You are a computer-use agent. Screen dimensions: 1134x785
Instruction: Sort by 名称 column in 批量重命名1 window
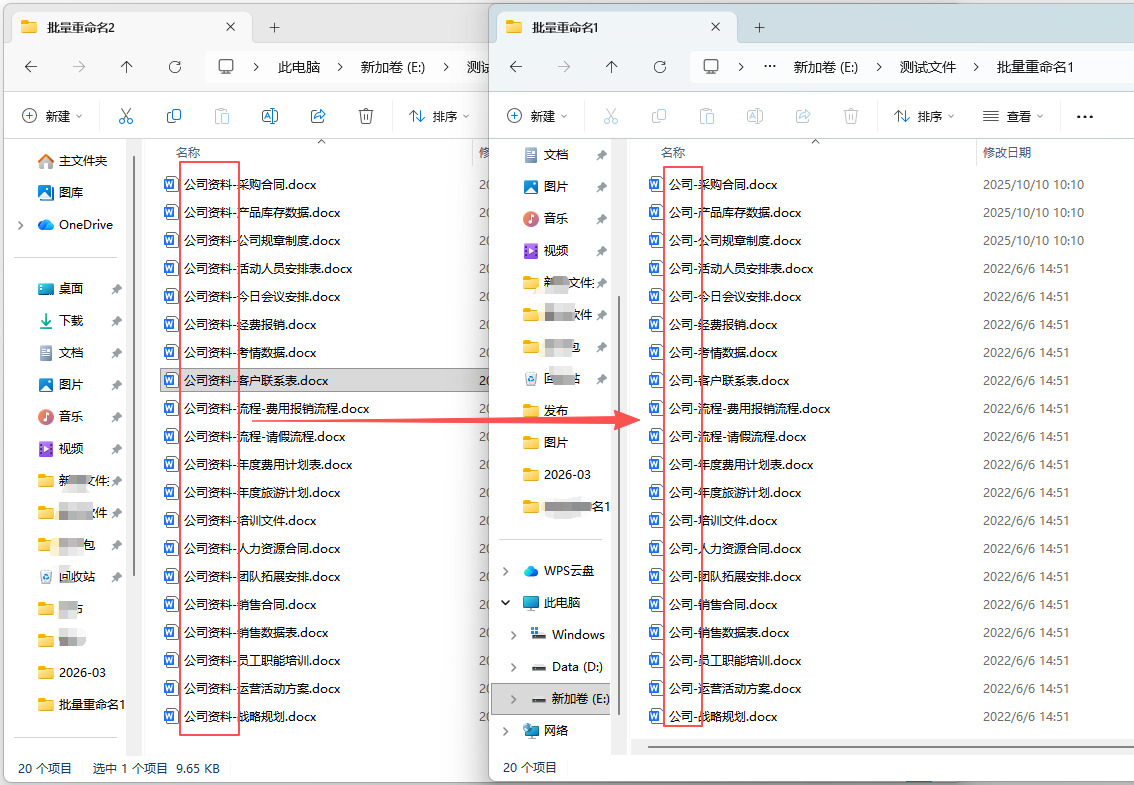[673, 153]
